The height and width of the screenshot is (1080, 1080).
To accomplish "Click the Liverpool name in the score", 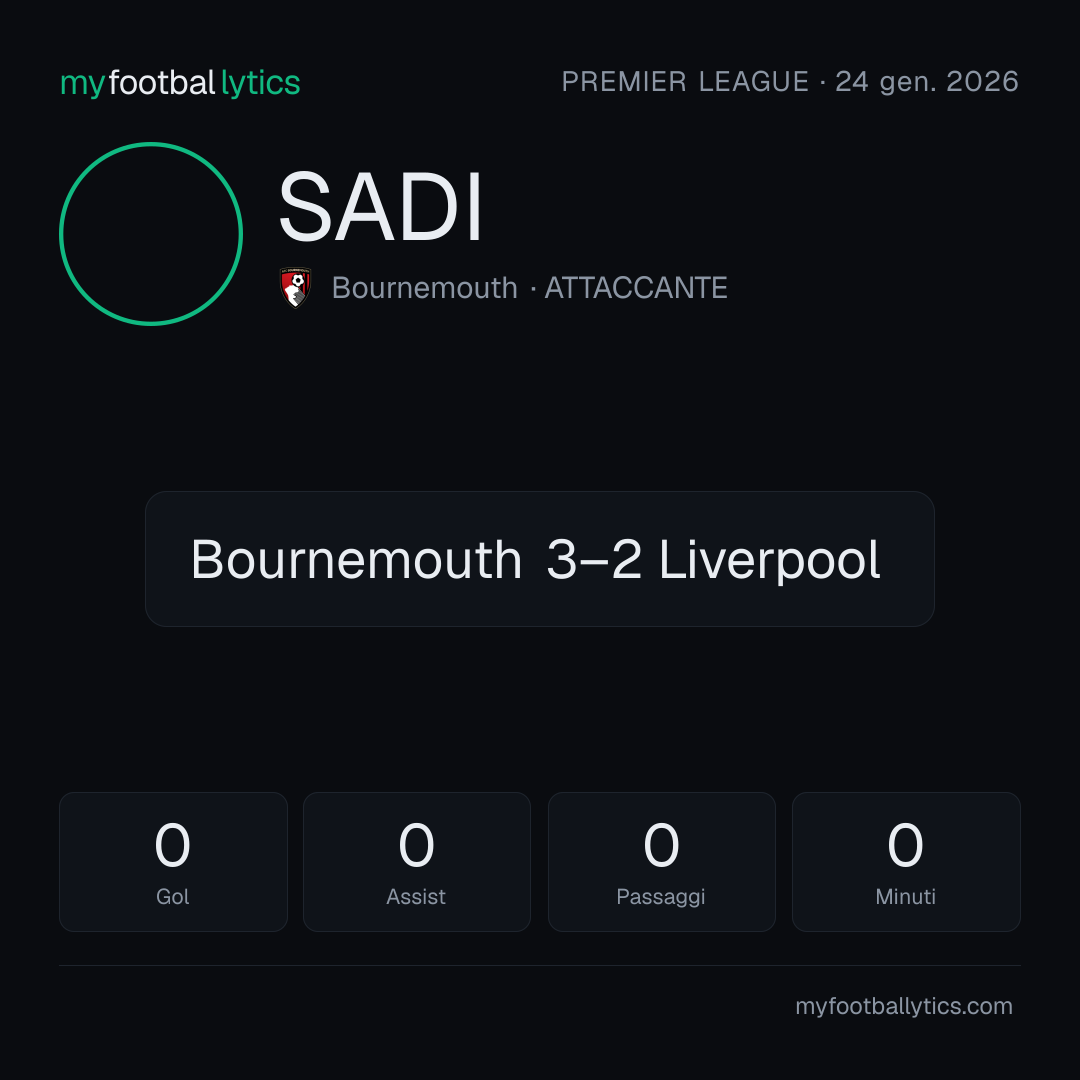I will point(769,559).
